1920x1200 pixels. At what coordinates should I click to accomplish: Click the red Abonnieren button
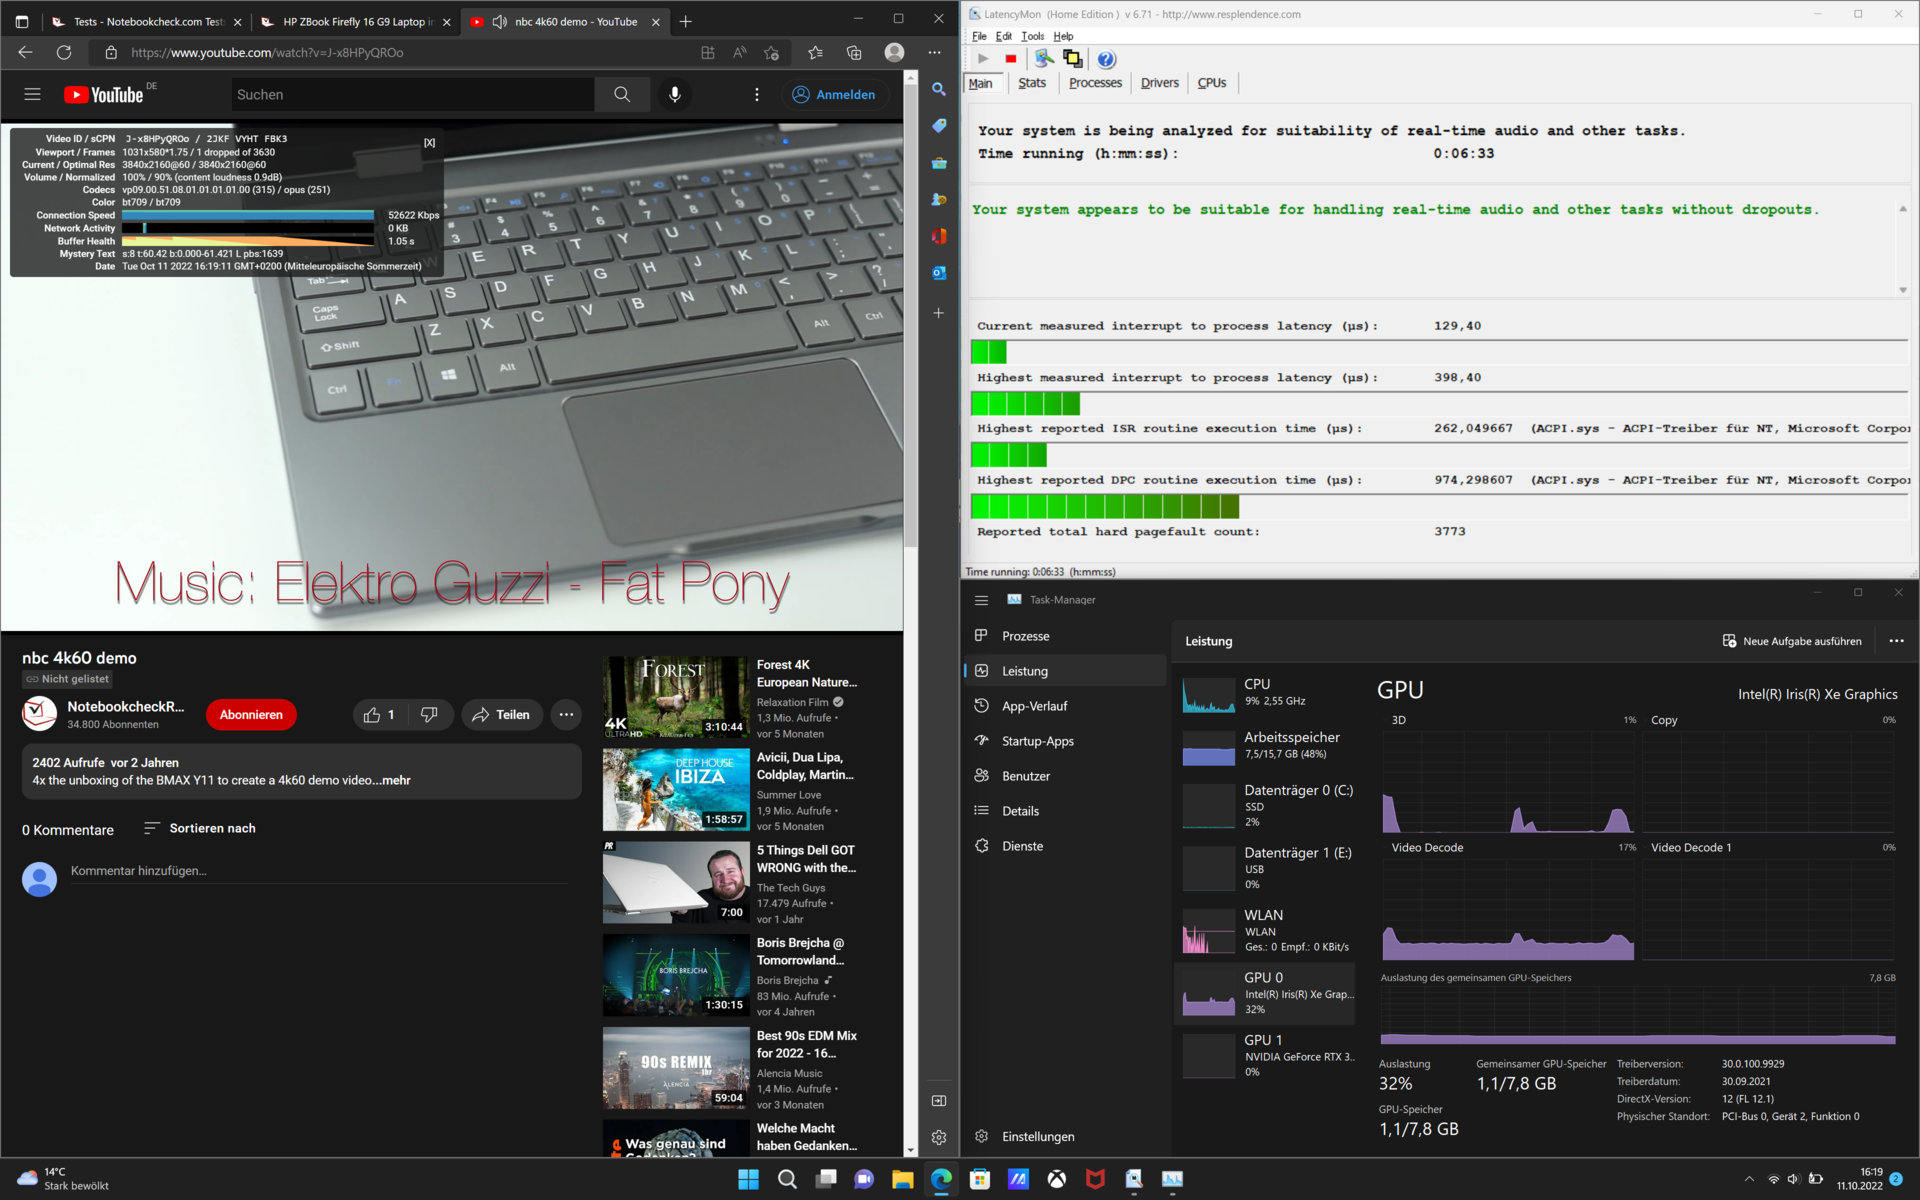tap(251, 714)
